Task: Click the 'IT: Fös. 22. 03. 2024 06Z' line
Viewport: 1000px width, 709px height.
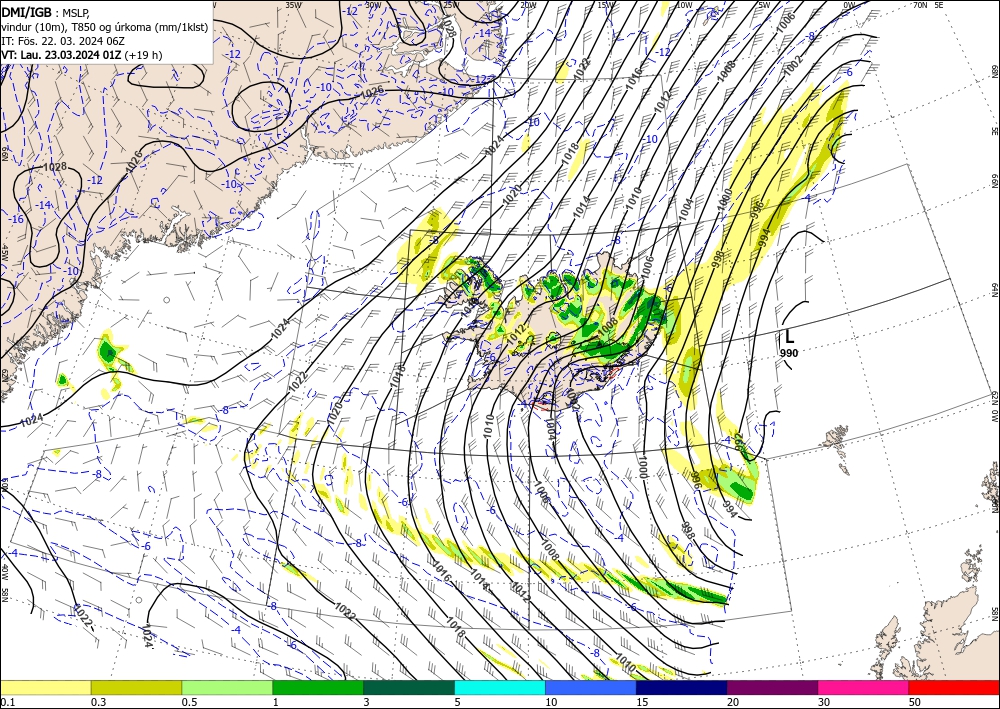Action: point(63,41)
